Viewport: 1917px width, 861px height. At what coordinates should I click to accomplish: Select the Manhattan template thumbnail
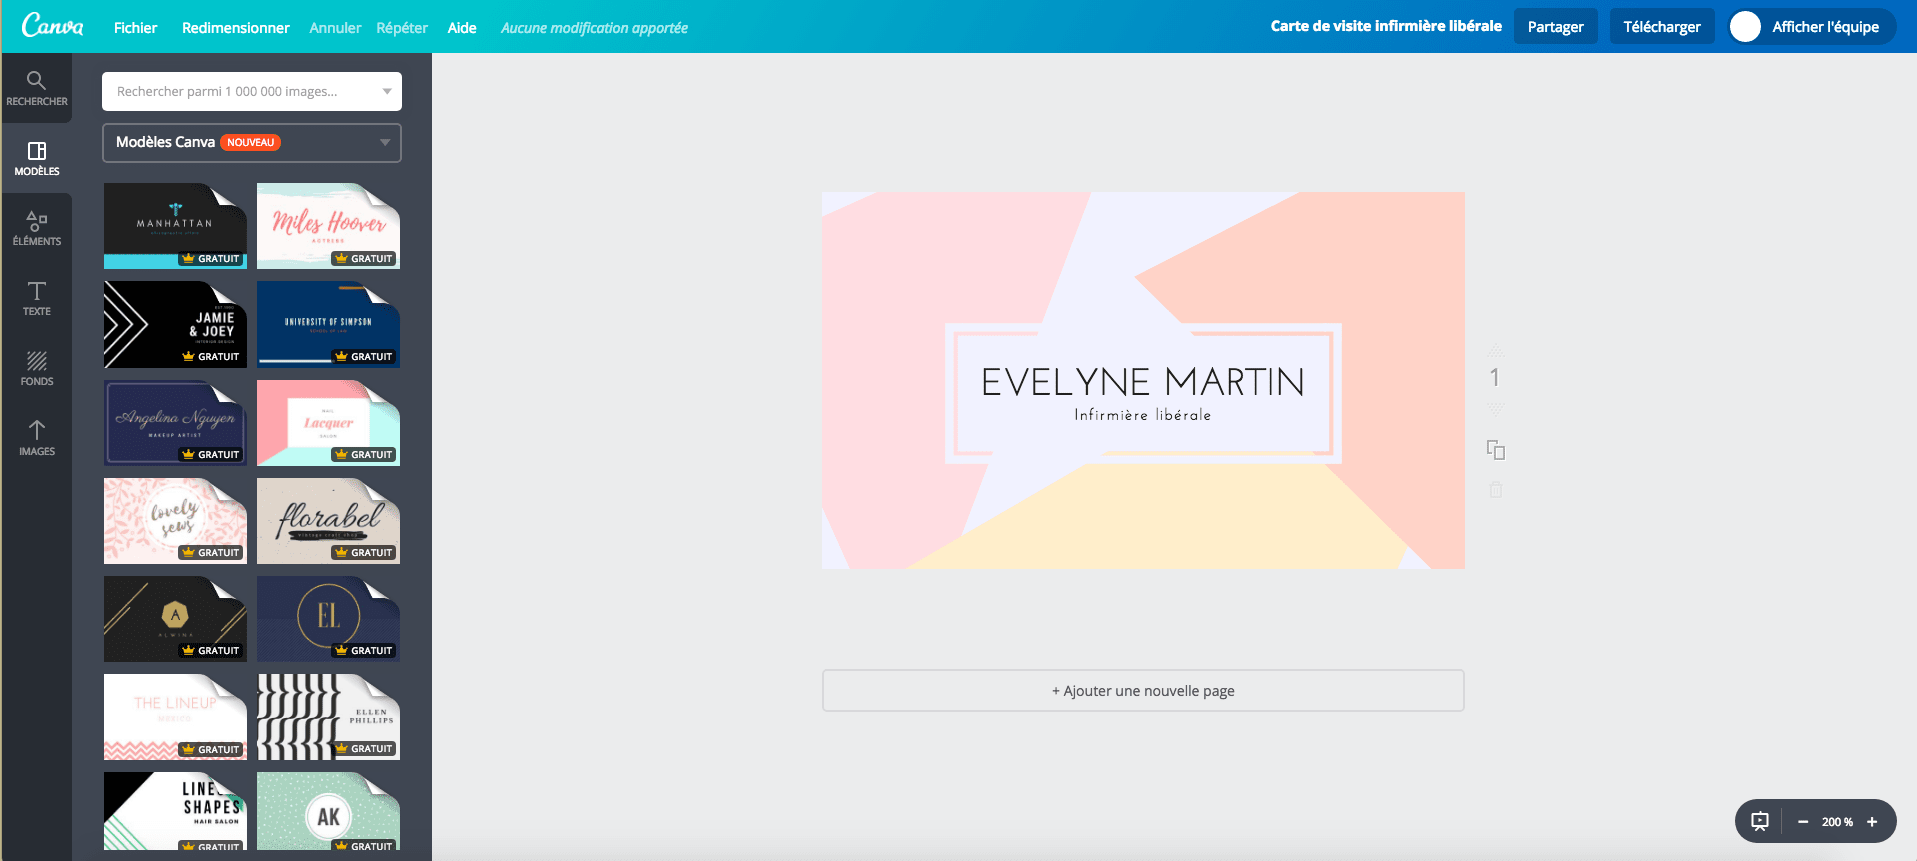(175, 225)
